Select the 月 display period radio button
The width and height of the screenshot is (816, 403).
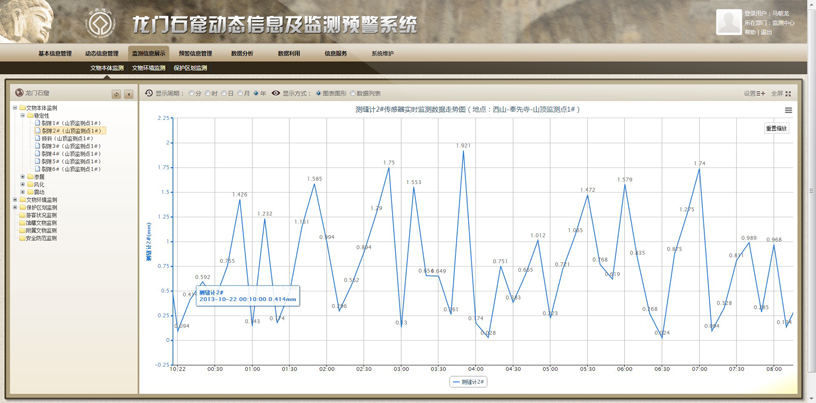pyautogui.click(x=240, y=93)
